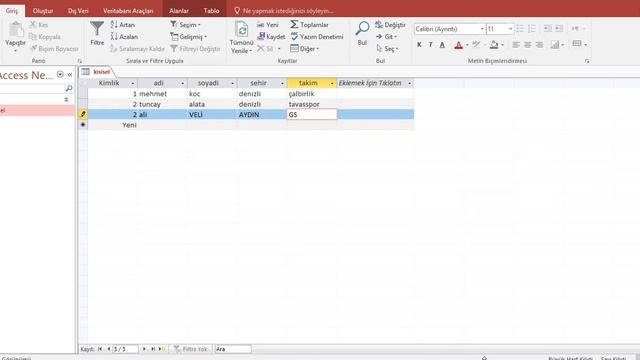Click the Tümünü Yenile refresh icon
Image resolution: width=640 pixels, height=360 pixels.
(x=242, y=30)
